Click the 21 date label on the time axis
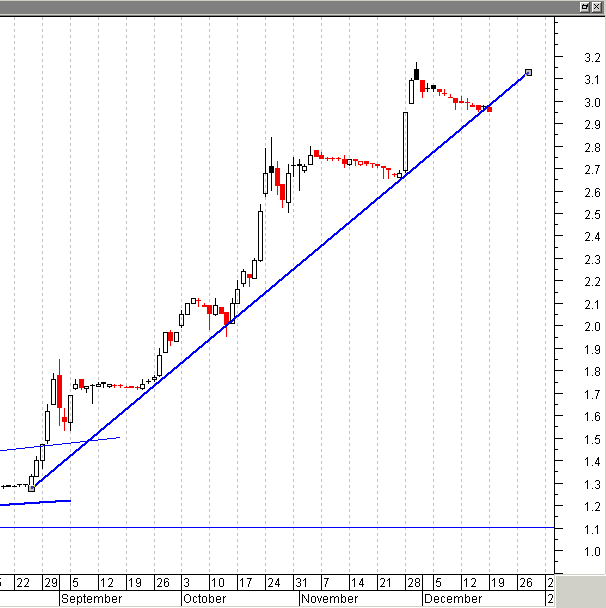 (x=385, y=582)
